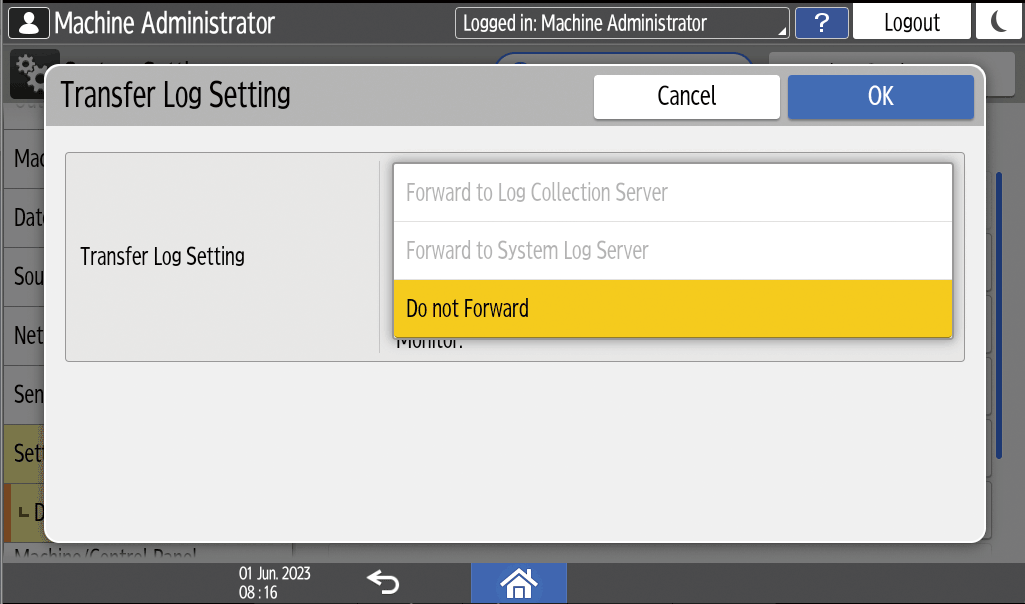Click the Transfer Log Setting dialog title
The image size is (1025, 604).
[x=176, y=95]
